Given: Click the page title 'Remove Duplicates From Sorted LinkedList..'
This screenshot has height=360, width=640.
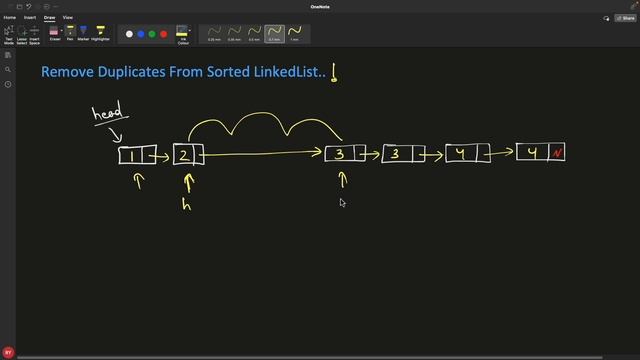Looking at the screenshot, I should click(x=183, y=72).
